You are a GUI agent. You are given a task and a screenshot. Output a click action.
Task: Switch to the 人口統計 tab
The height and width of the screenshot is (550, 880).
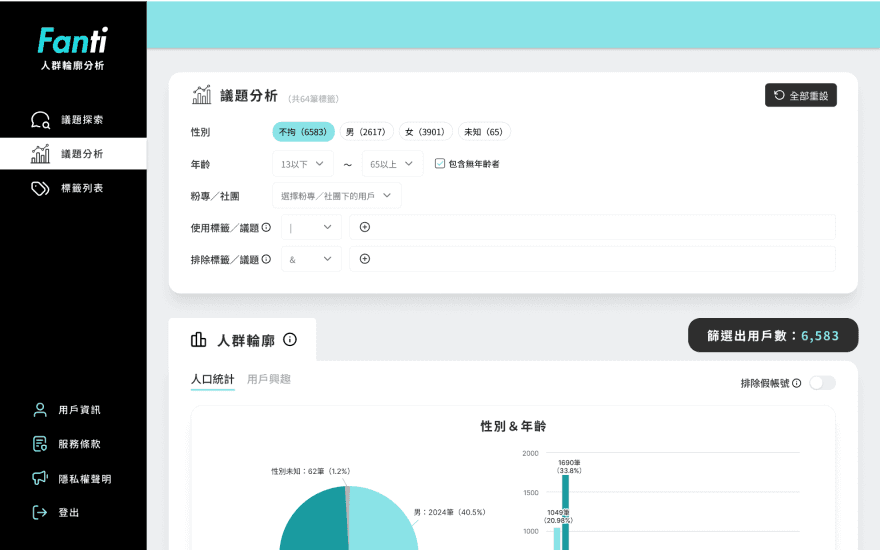212,379
